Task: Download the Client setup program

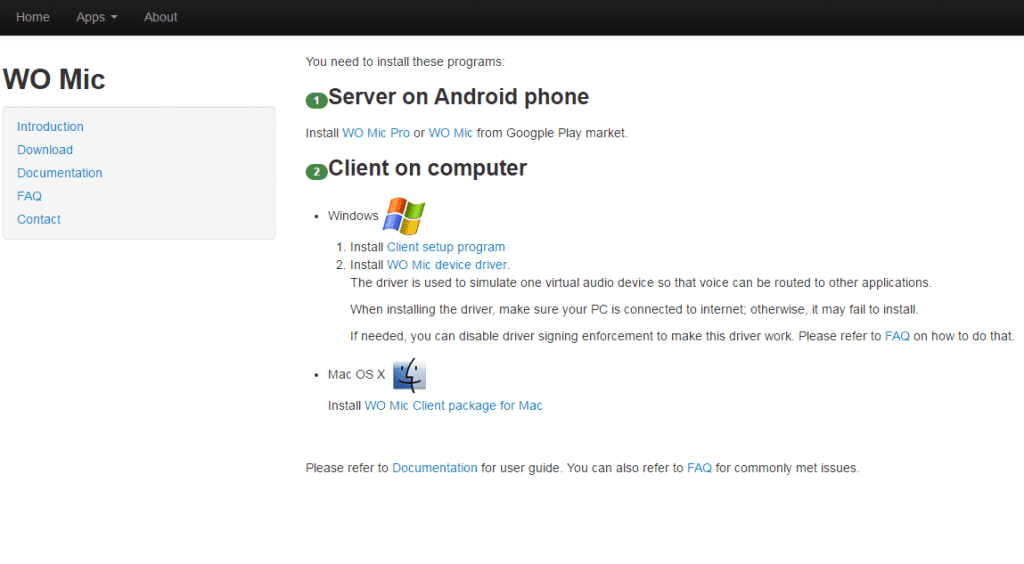Action: [x=446, y=247]
